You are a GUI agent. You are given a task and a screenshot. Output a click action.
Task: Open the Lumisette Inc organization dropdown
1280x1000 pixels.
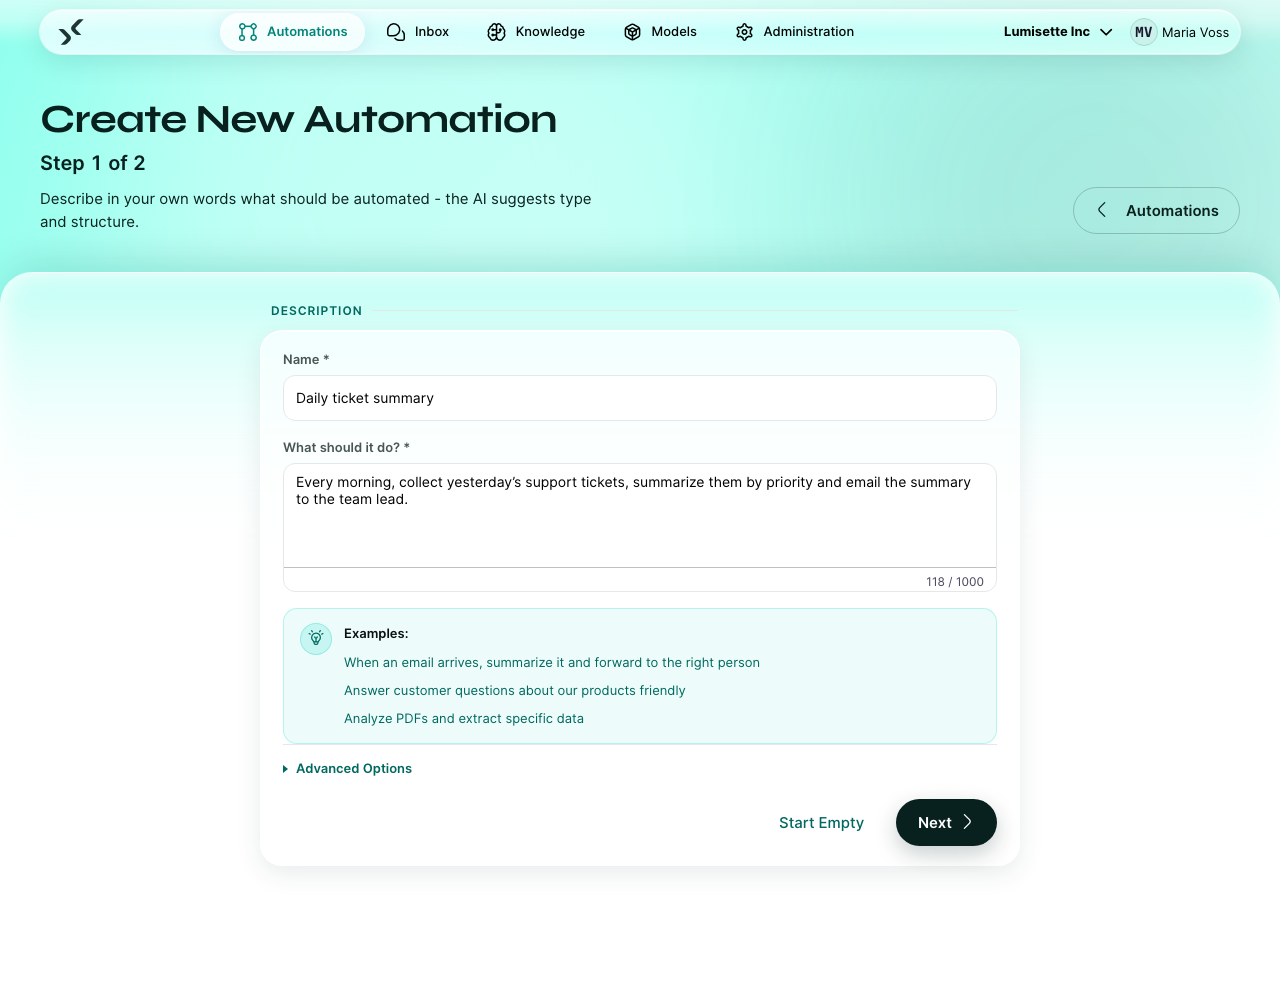coord(1058,32)
